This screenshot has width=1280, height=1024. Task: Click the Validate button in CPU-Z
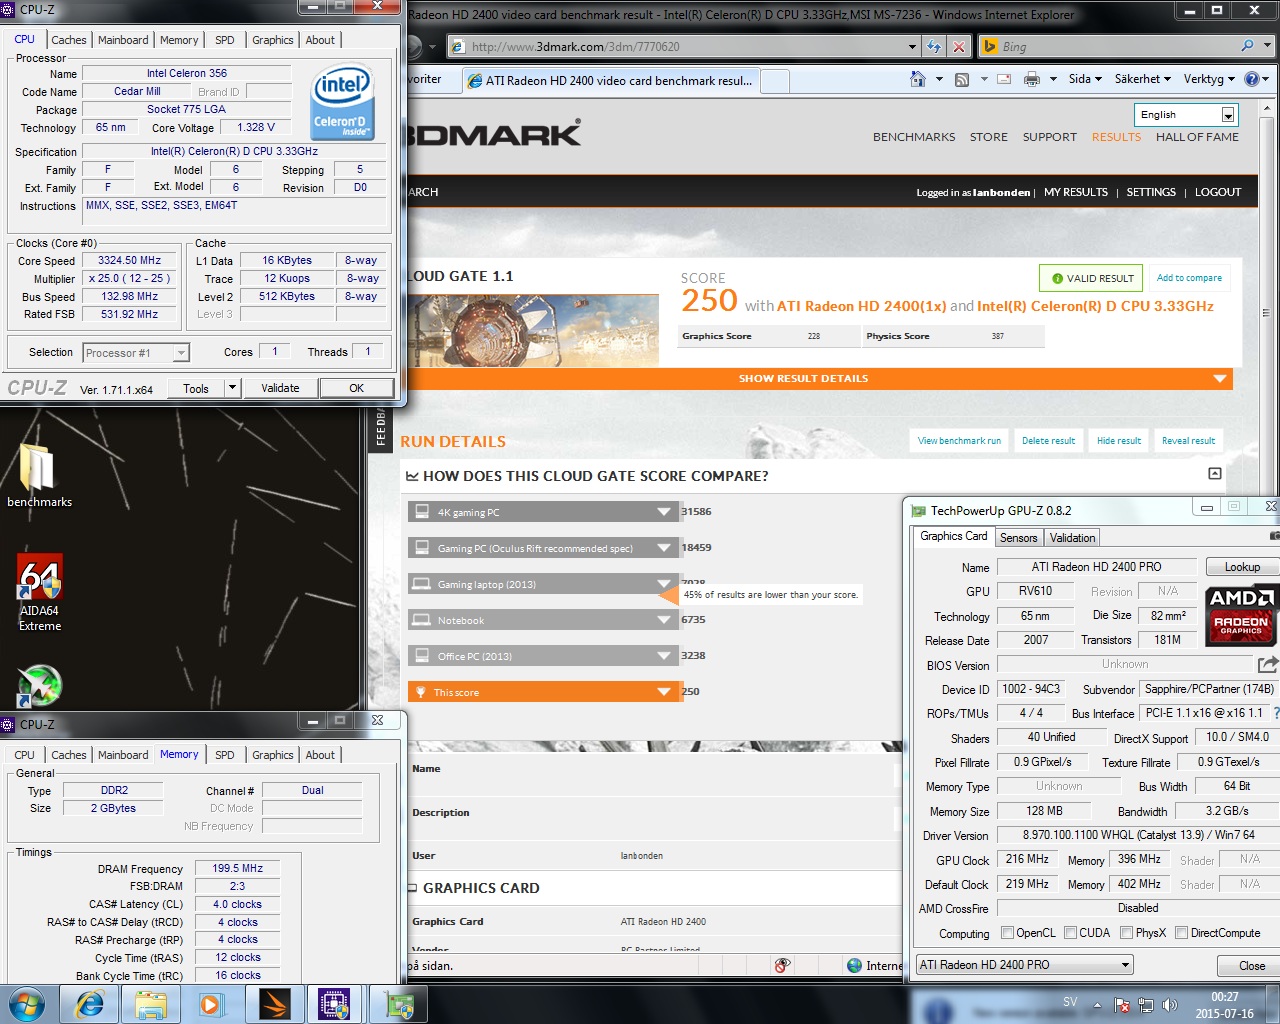[280, 388]
